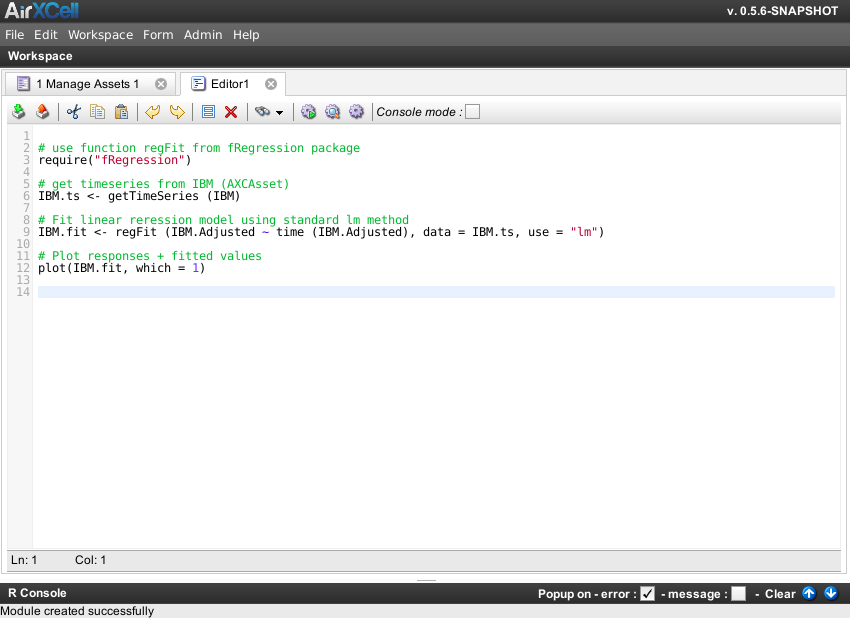Uncheck Popup on error checkbox
850x618 pixels.
(647, 594)
